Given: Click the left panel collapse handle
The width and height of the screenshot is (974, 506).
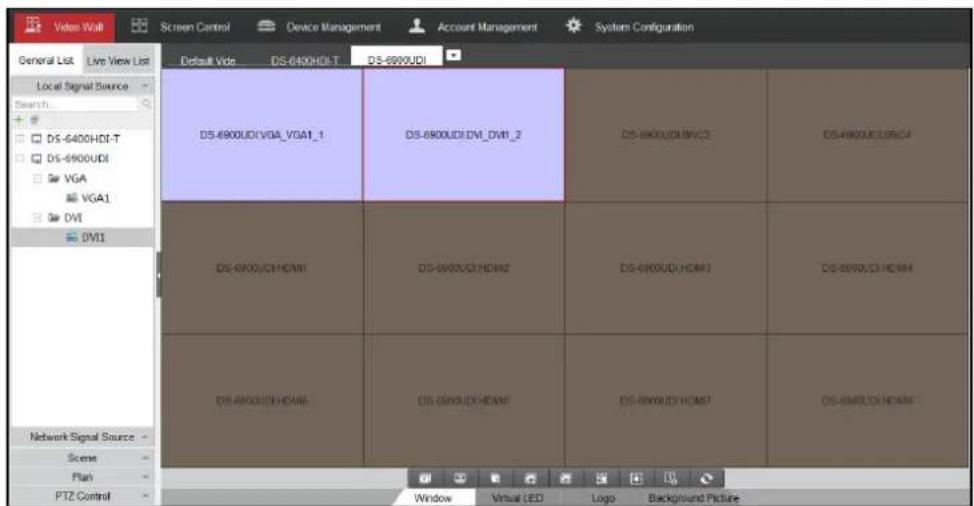Looking at the screenshot, I should tap(158, 274).
